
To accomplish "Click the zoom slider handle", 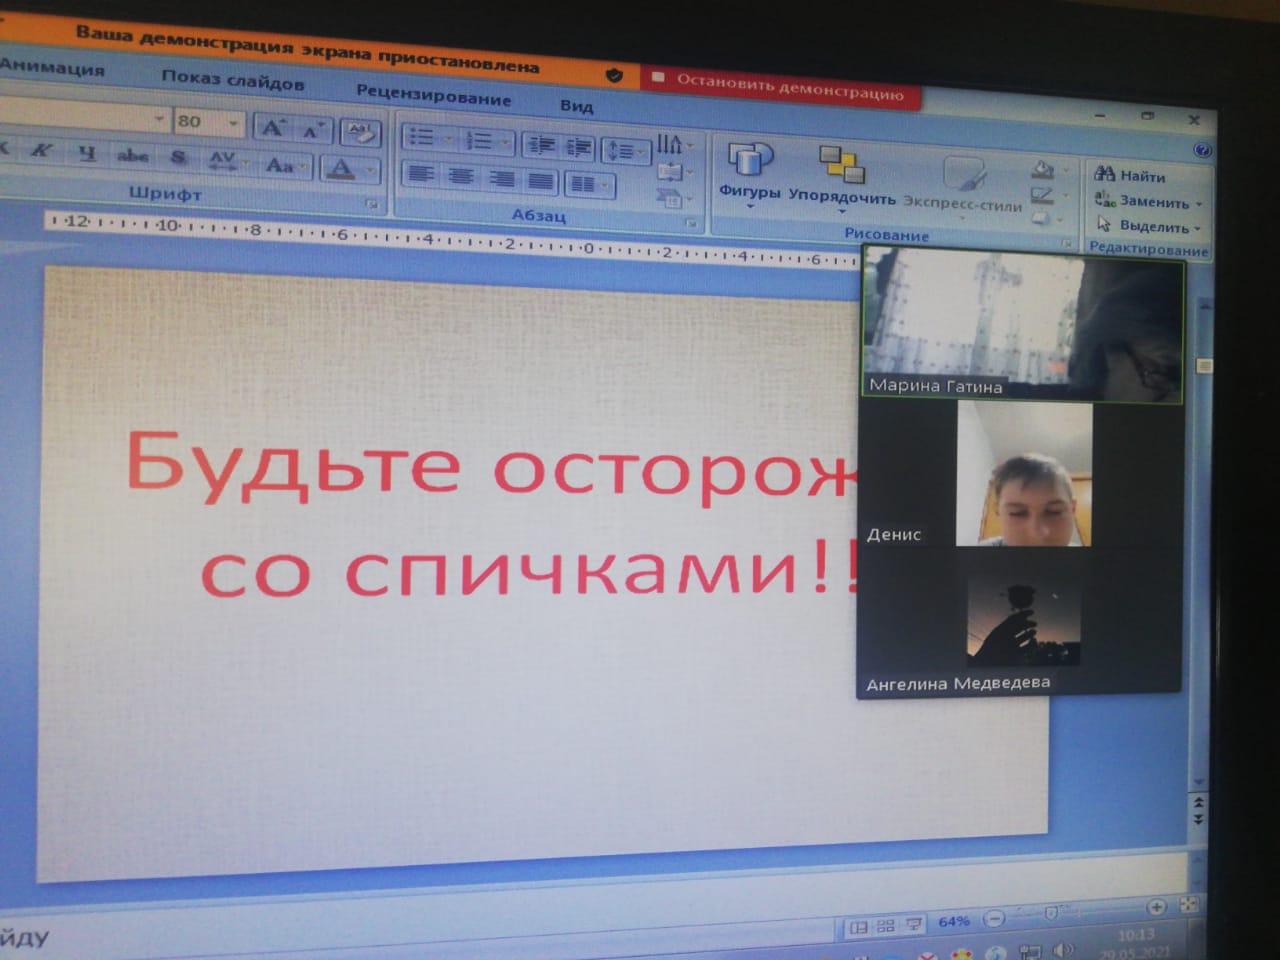I will [1050, 913].
